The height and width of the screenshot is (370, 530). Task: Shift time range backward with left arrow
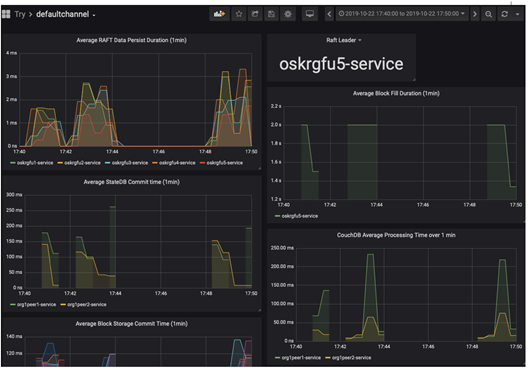coord(330,14)
